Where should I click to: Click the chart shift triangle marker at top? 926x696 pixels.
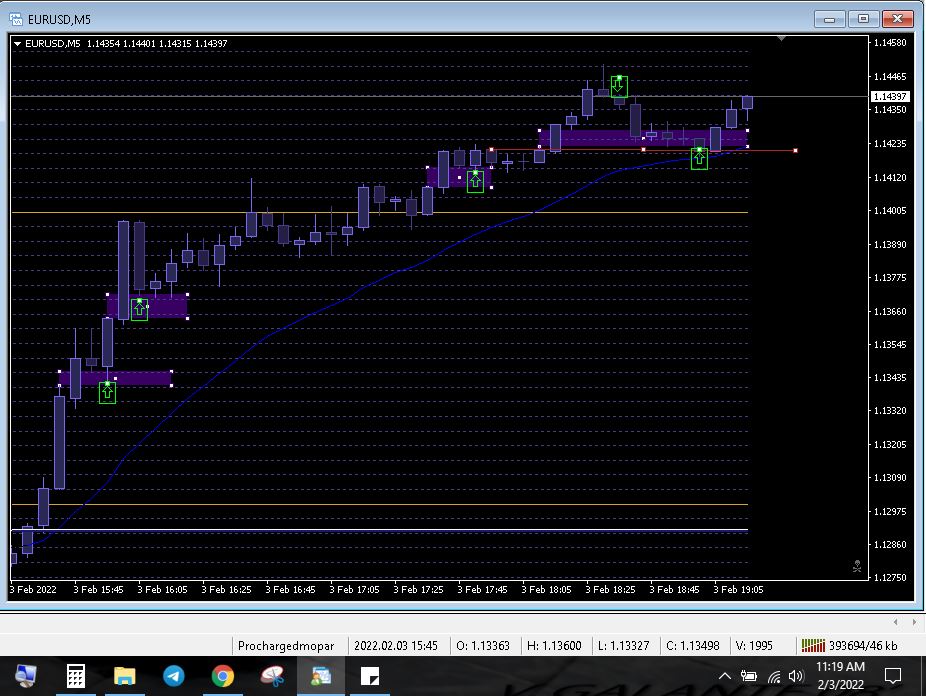tap(781, 39)
